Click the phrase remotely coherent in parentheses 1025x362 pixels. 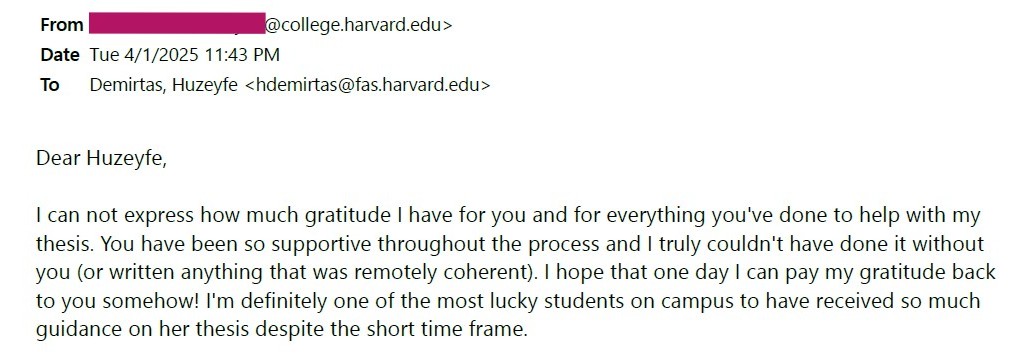[x=449, y=272]
